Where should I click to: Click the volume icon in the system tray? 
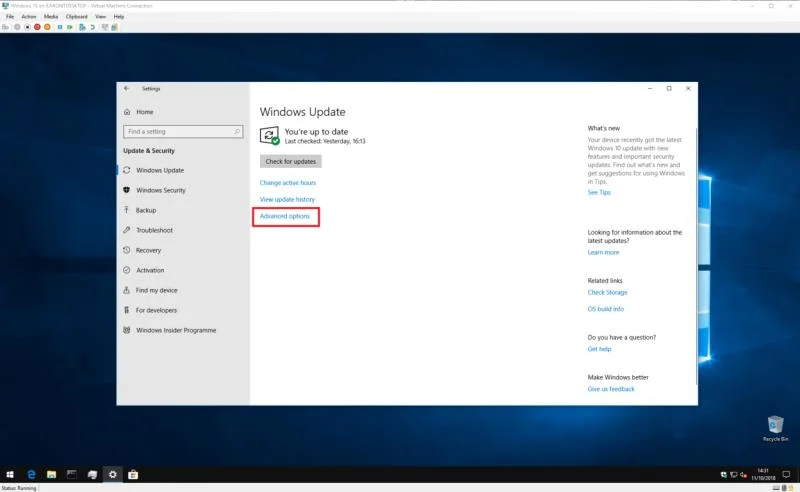(x=743, y=475)
